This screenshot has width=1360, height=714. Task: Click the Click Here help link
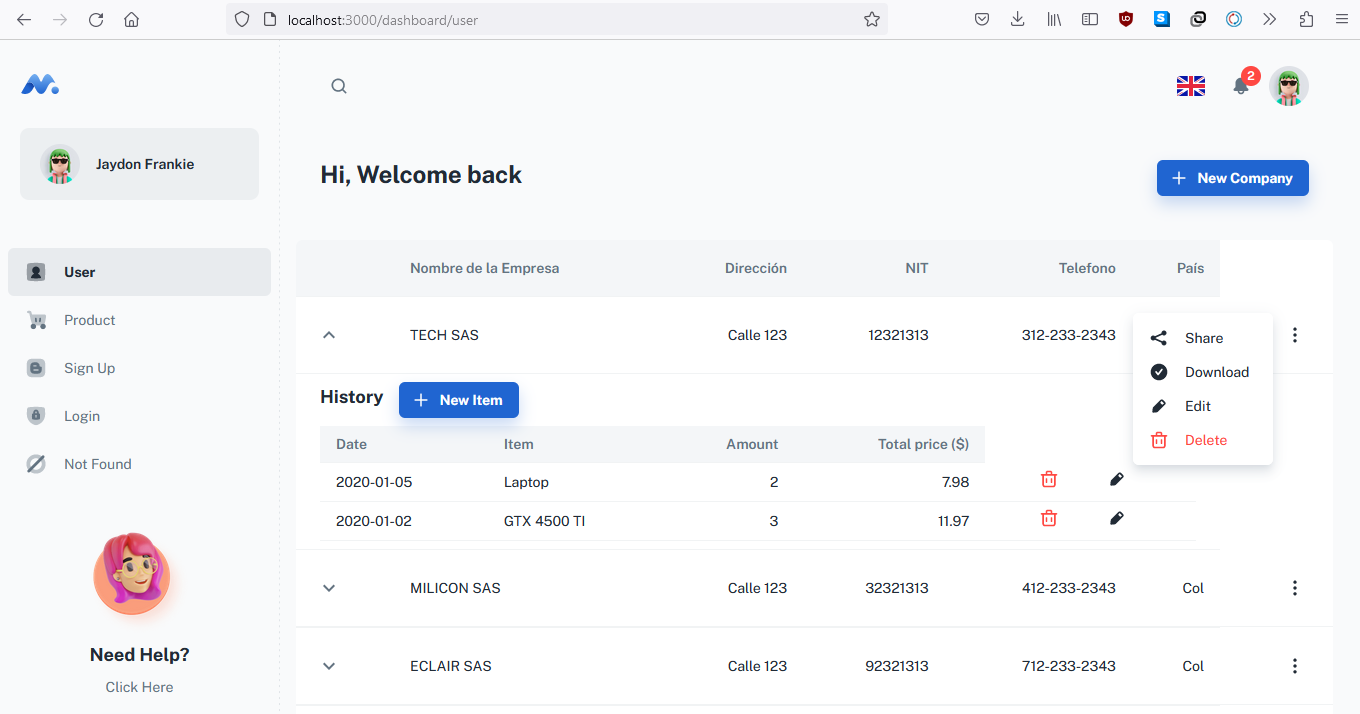139,687
